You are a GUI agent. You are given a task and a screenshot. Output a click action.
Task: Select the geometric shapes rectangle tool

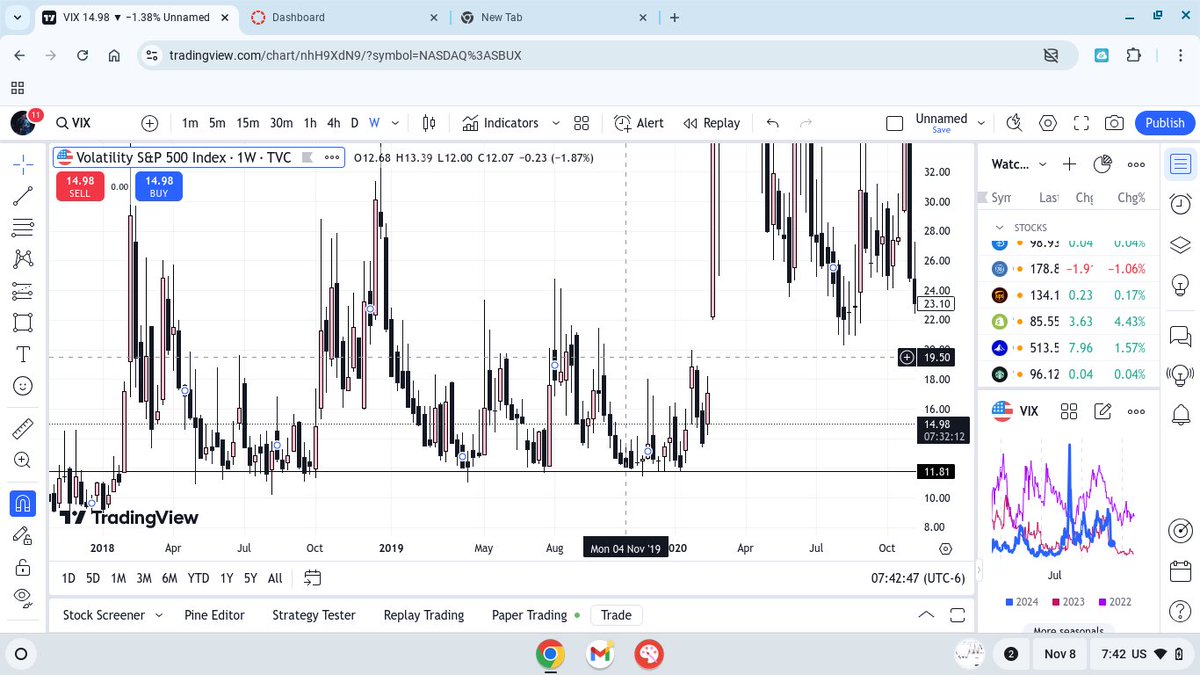(23, 323)
